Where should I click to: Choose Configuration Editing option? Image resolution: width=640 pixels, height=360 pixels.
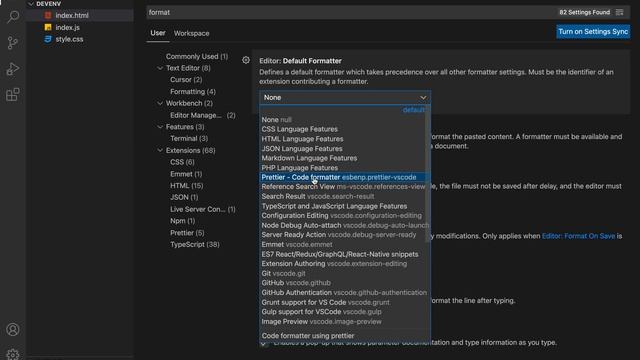pyautogui.click(x=343, y=216)
